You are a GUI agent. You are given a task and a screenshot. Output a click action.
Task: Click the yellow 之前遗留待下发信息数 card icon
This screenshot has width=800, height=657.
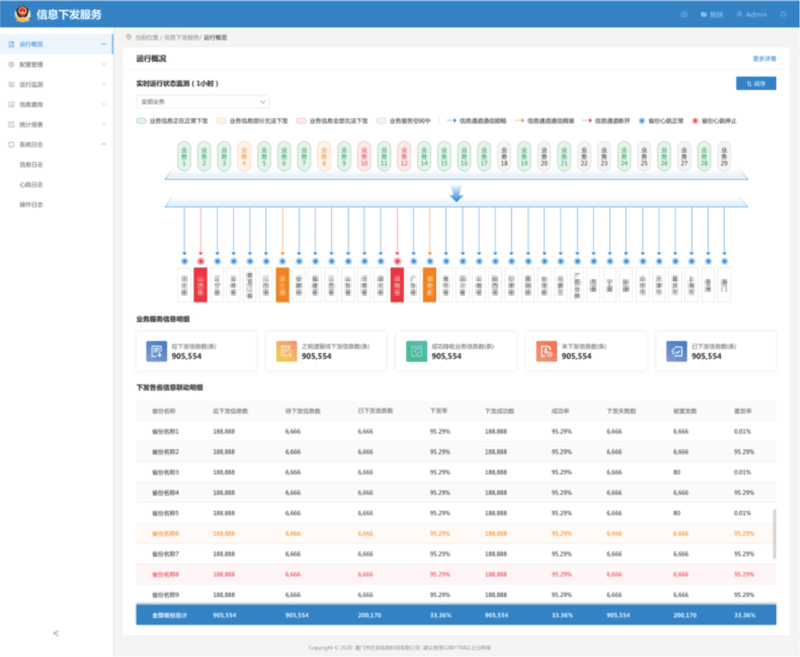tap(285, 351)
